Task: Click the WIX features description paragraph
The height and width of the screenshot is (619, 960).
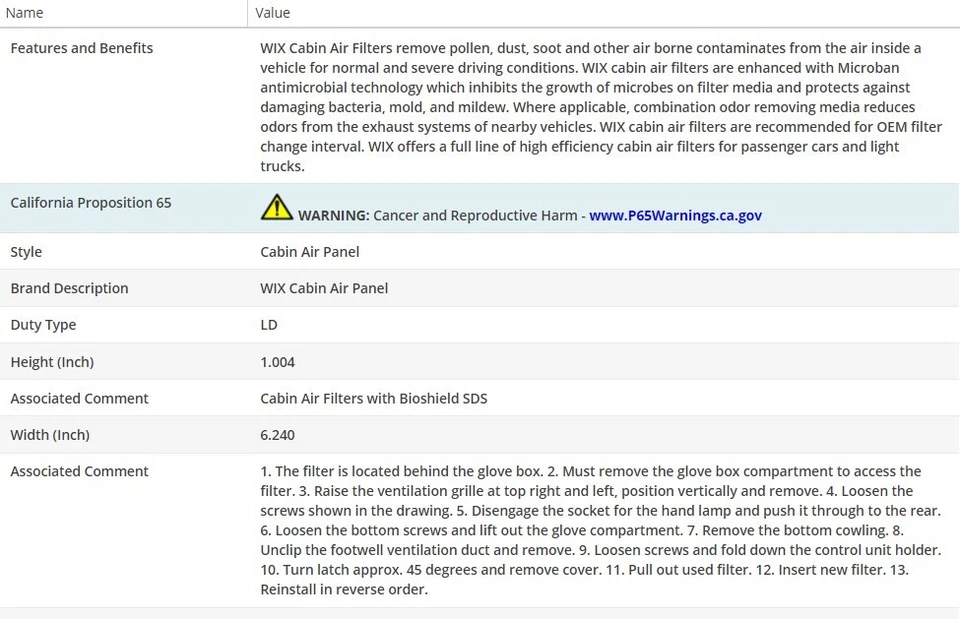Action: click(x=590, y=107)
